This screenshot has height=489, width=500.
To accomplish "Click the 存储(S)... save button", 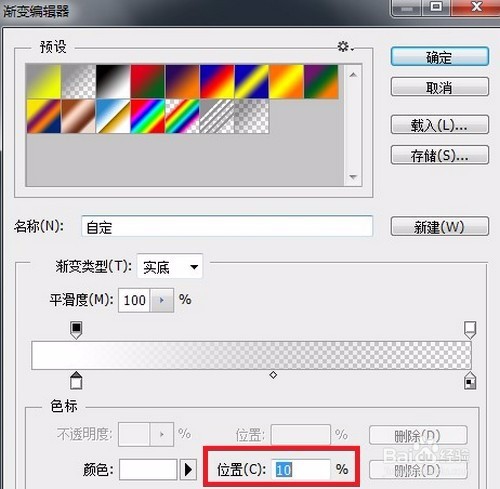I will [440, 155].
